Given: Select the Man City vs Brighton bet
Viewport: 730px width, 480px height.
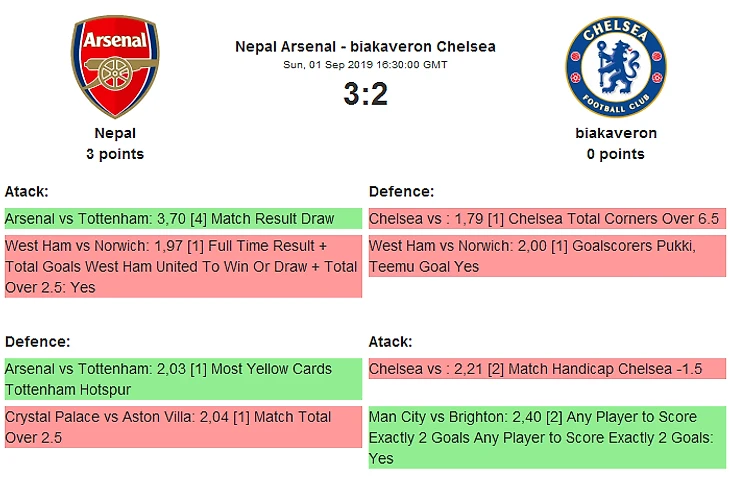Looking at the screenshot, I should coord(546,437).
